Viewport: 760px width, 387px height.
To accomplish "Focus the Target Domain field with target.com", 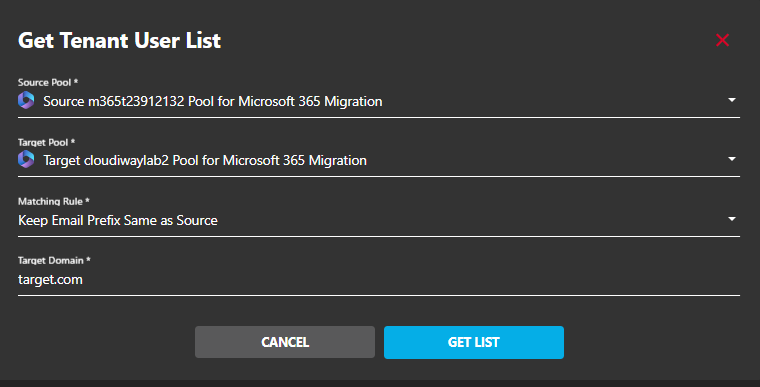I will (x=379, y=280).
